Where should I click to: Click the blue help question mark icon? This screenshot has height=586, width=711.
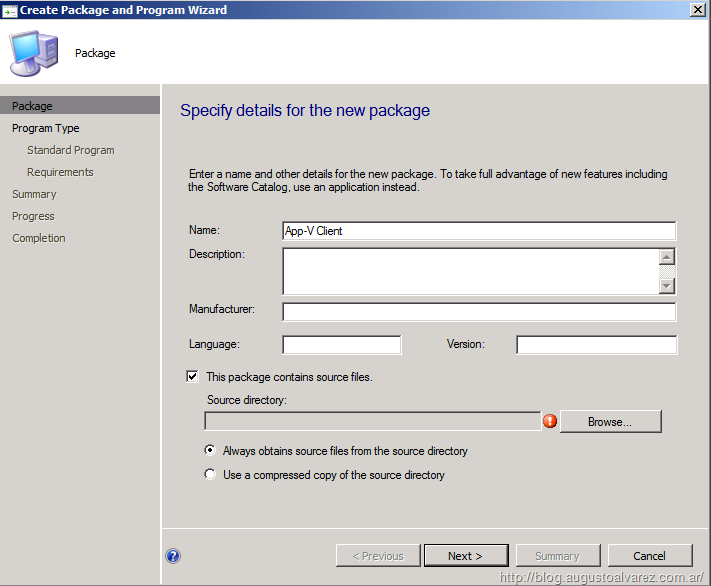point(173,556)
